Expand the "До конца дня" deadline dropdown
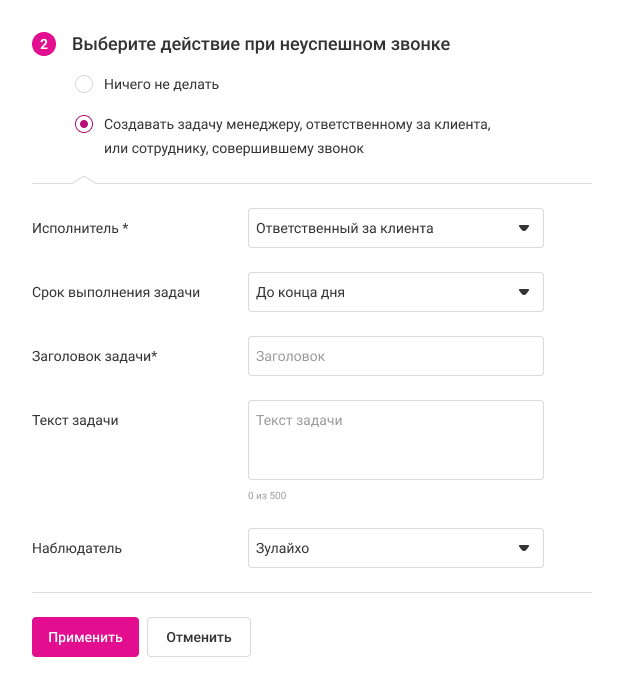The width and height of the screenshot is (624, 689). [395, 292]
